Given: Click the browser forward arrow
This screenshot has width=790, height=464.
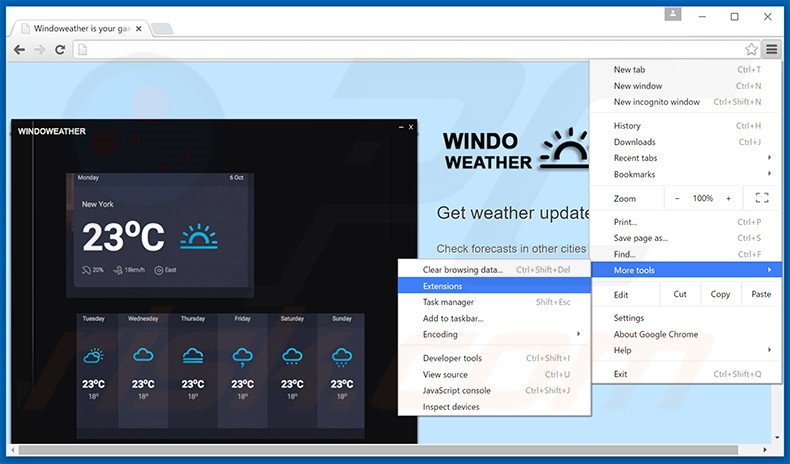Looking at the screenshot, I should coord(39,49).
